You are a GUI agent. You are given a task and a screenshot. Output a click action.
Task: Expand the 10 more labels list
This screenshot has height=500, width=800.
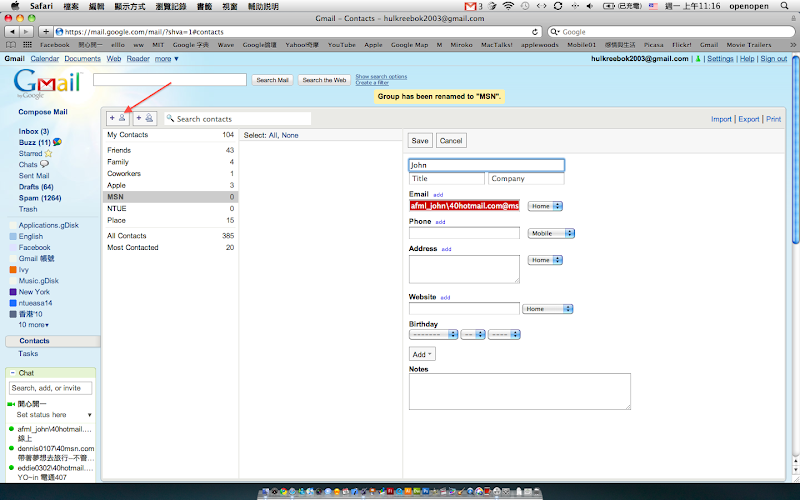34,325
